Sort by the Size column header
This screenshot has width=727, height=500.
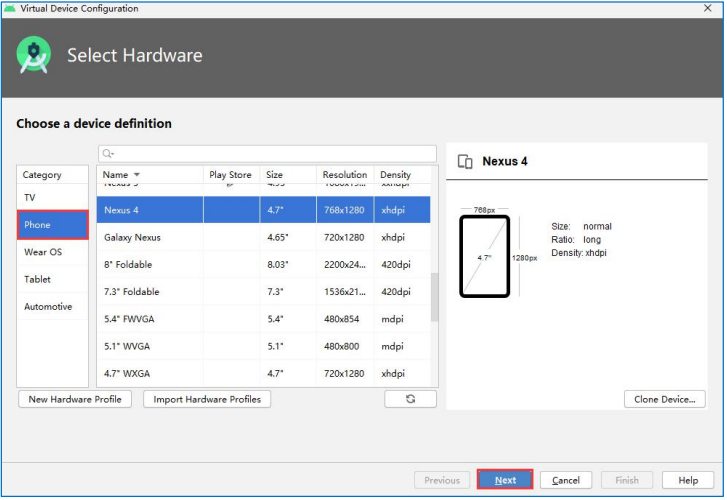289,175
